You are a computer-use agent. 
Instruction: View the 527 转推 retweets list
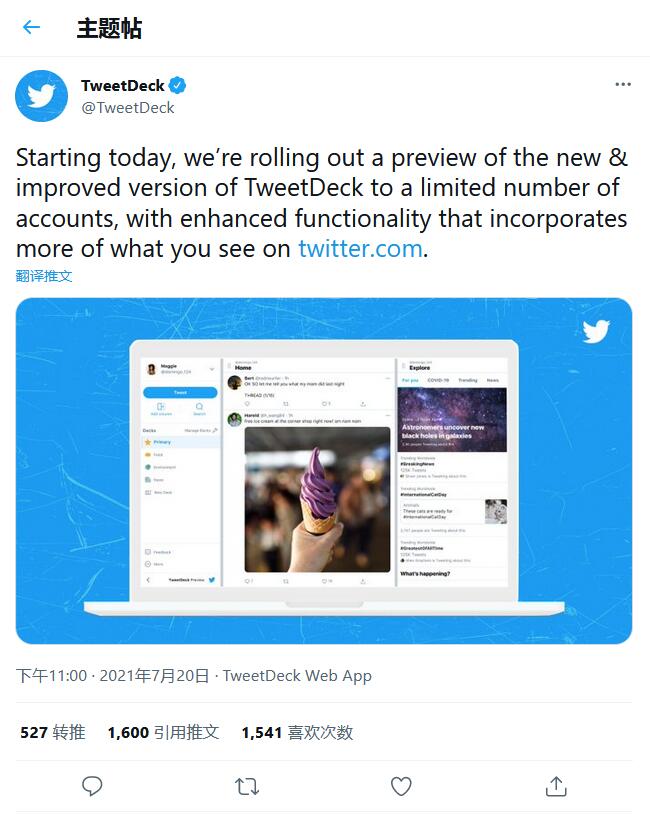[x=52, y=733]
